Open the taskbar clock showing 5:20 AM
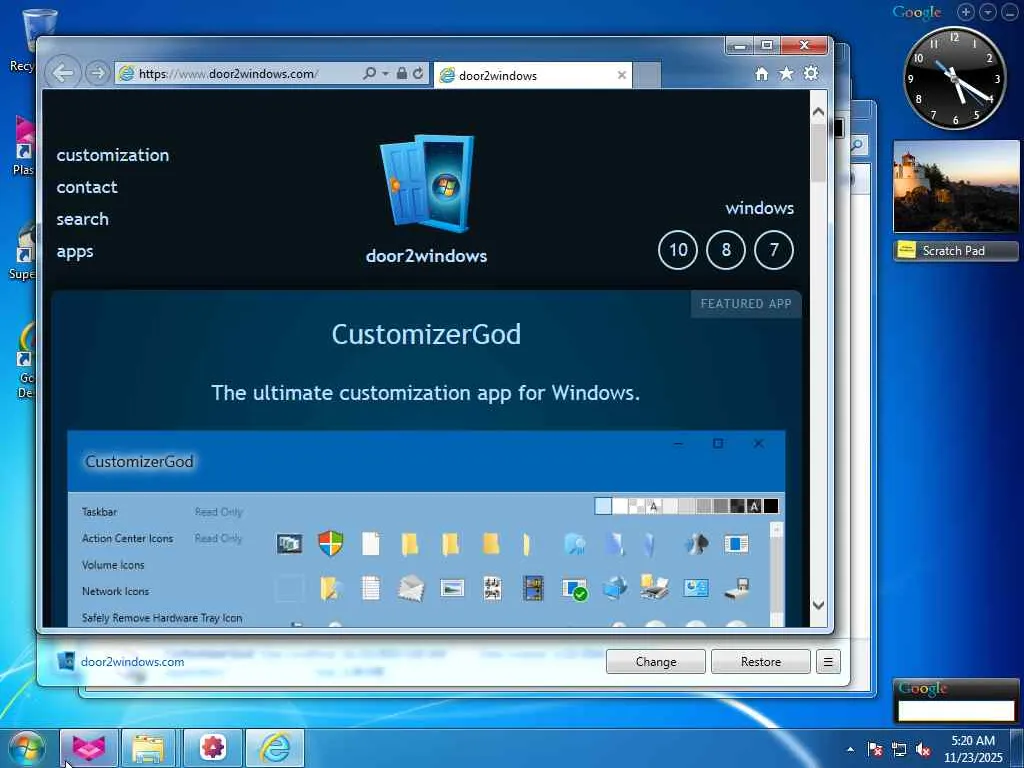The image size is (1024, 768). coord(972,749)
